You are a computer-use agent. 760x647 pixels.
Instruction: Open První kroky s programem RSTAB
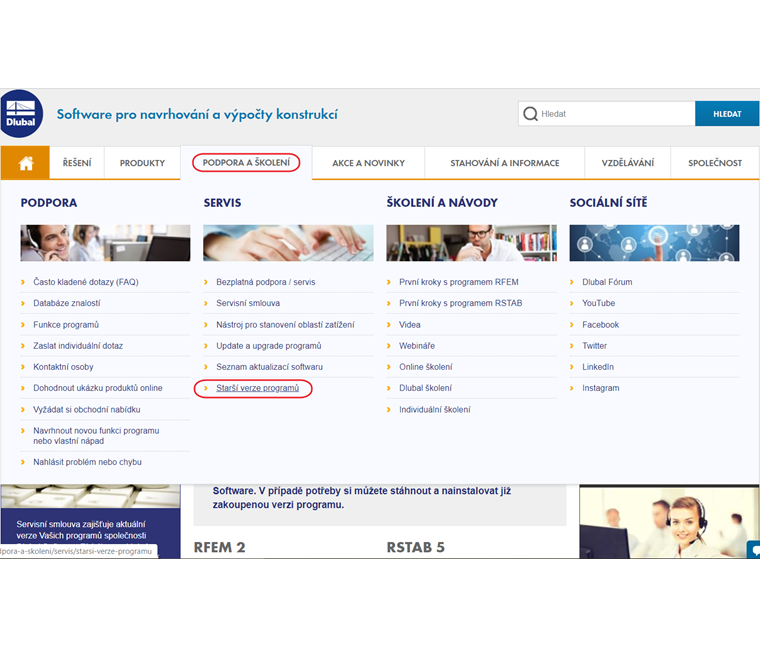(x=460, y=303)
